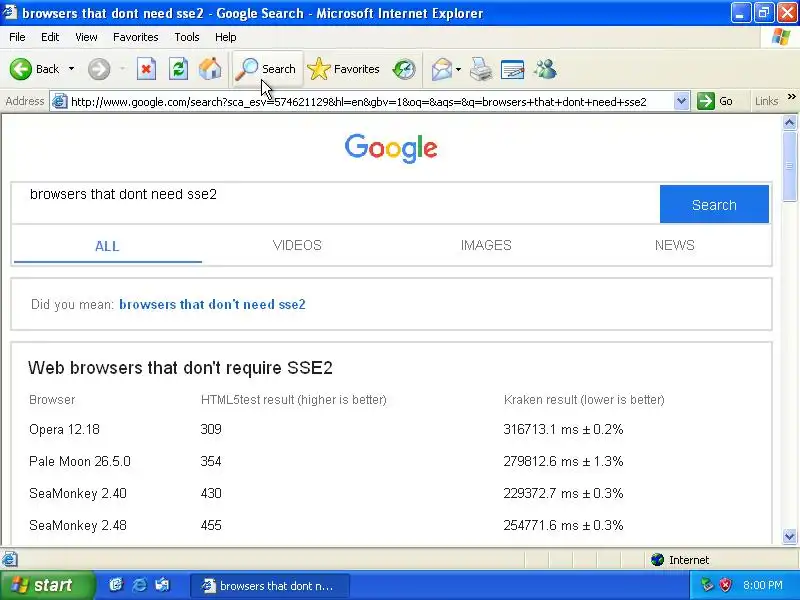
Task: Expand the Mail dropdown arrow
Action: pos(459,69)
